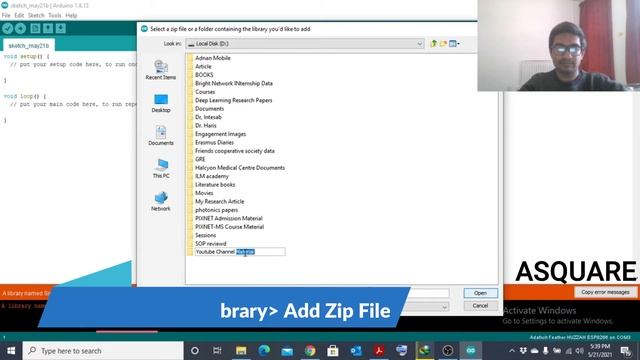This screenshot has height=360, width=640.
Task: Open Mail app from taskbar
Action: click(287, 351)
